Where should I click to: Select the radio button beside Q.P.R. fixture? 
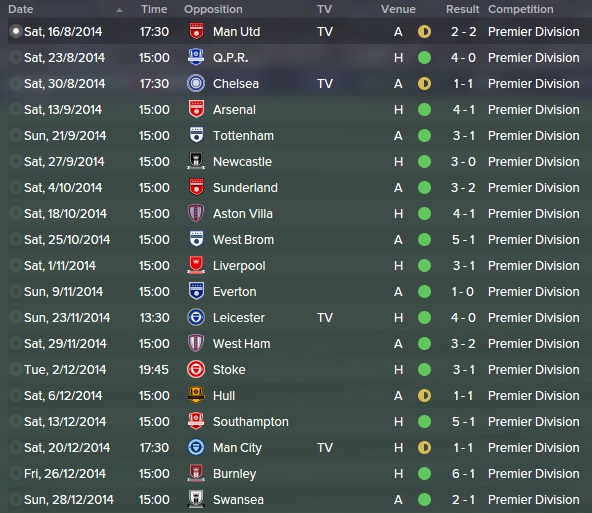coord(16,57)
